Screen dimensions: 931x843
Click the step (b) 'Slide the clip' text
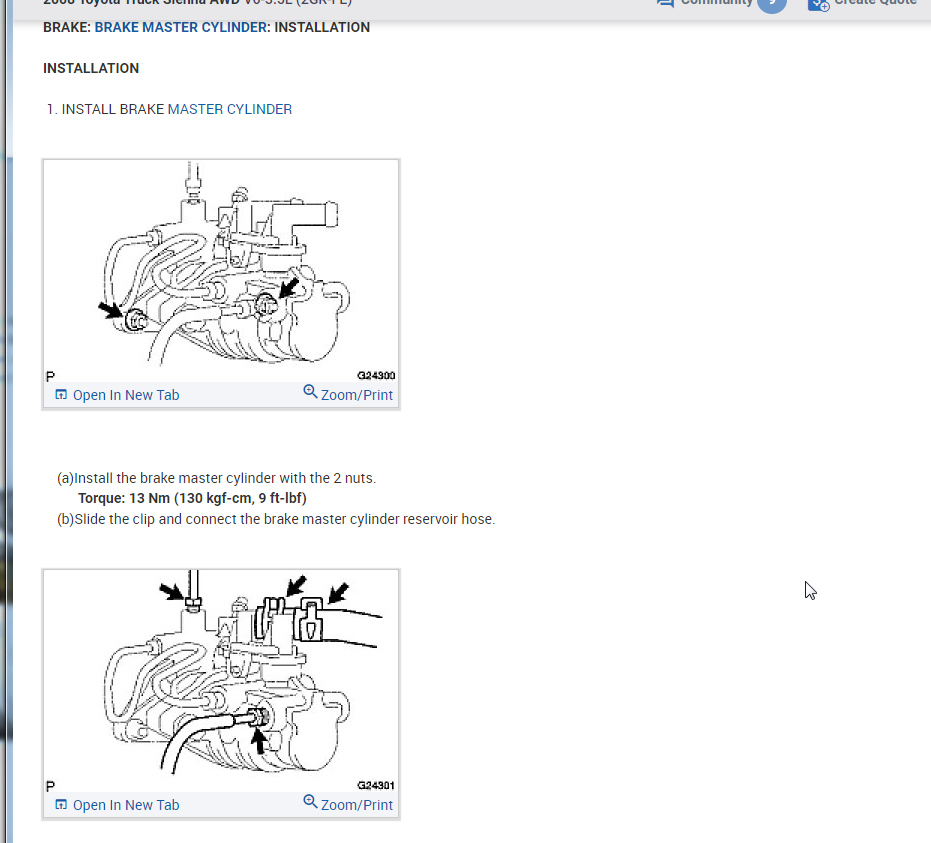(x=276, y=519)
